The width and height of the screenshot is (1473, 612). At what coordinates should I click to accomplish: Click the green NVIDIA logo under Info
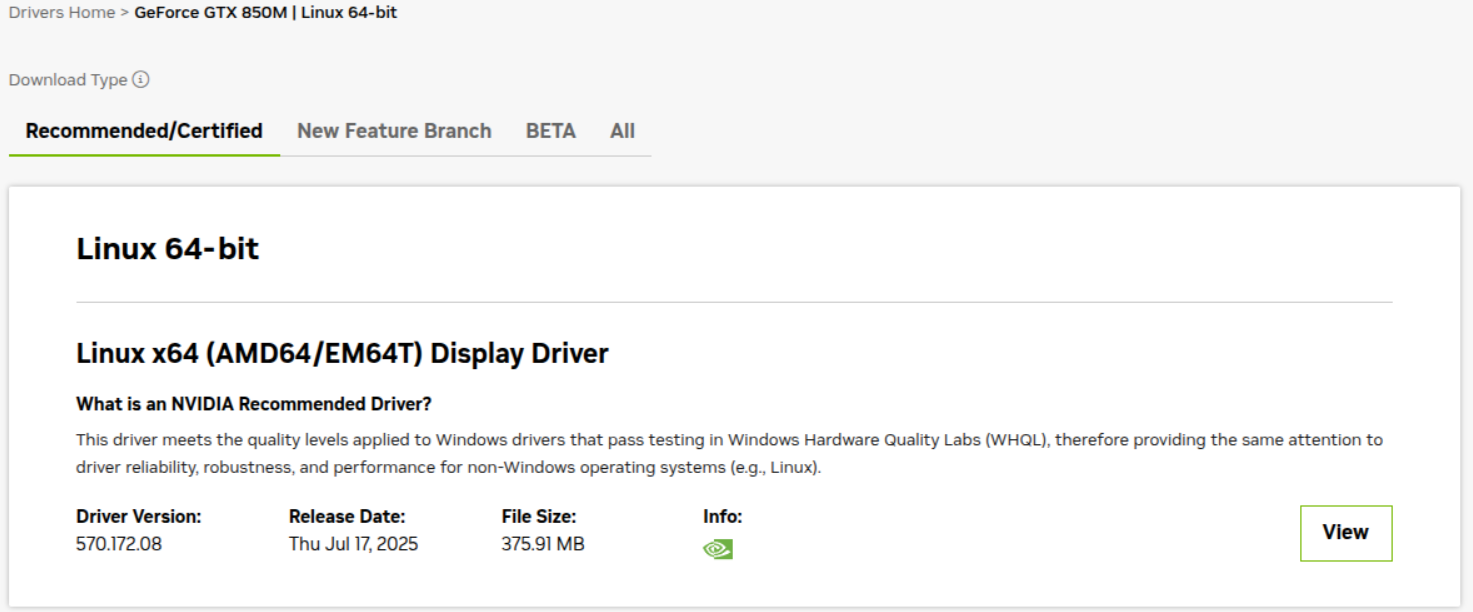[x=718, y=549]
